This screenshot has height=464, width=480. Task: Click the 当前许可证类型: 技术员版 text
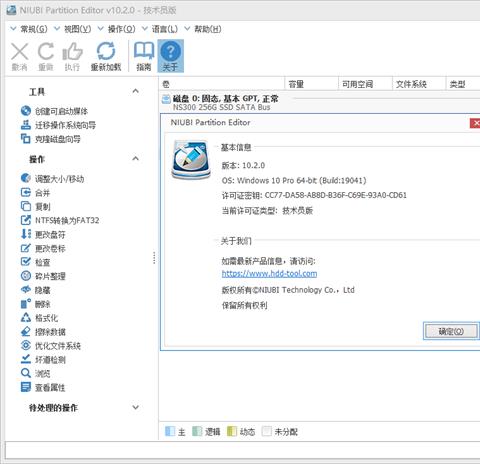pyautogui.click(x=267, y=211)
